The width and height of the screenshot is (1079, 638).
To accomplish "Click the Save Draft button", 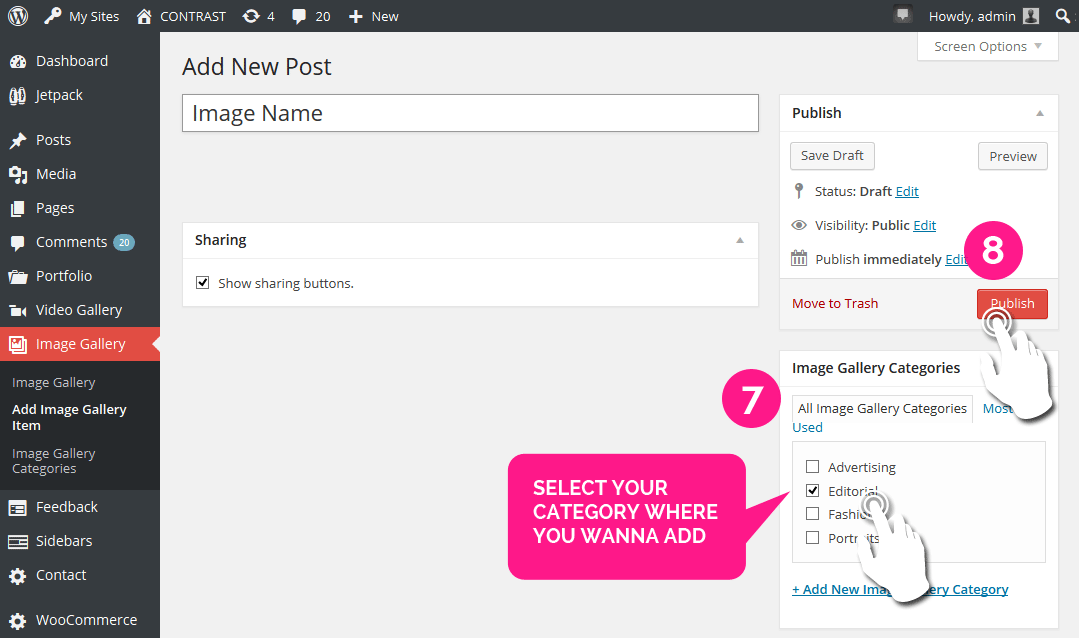I will pyautogui.click(x=832, y=156).
